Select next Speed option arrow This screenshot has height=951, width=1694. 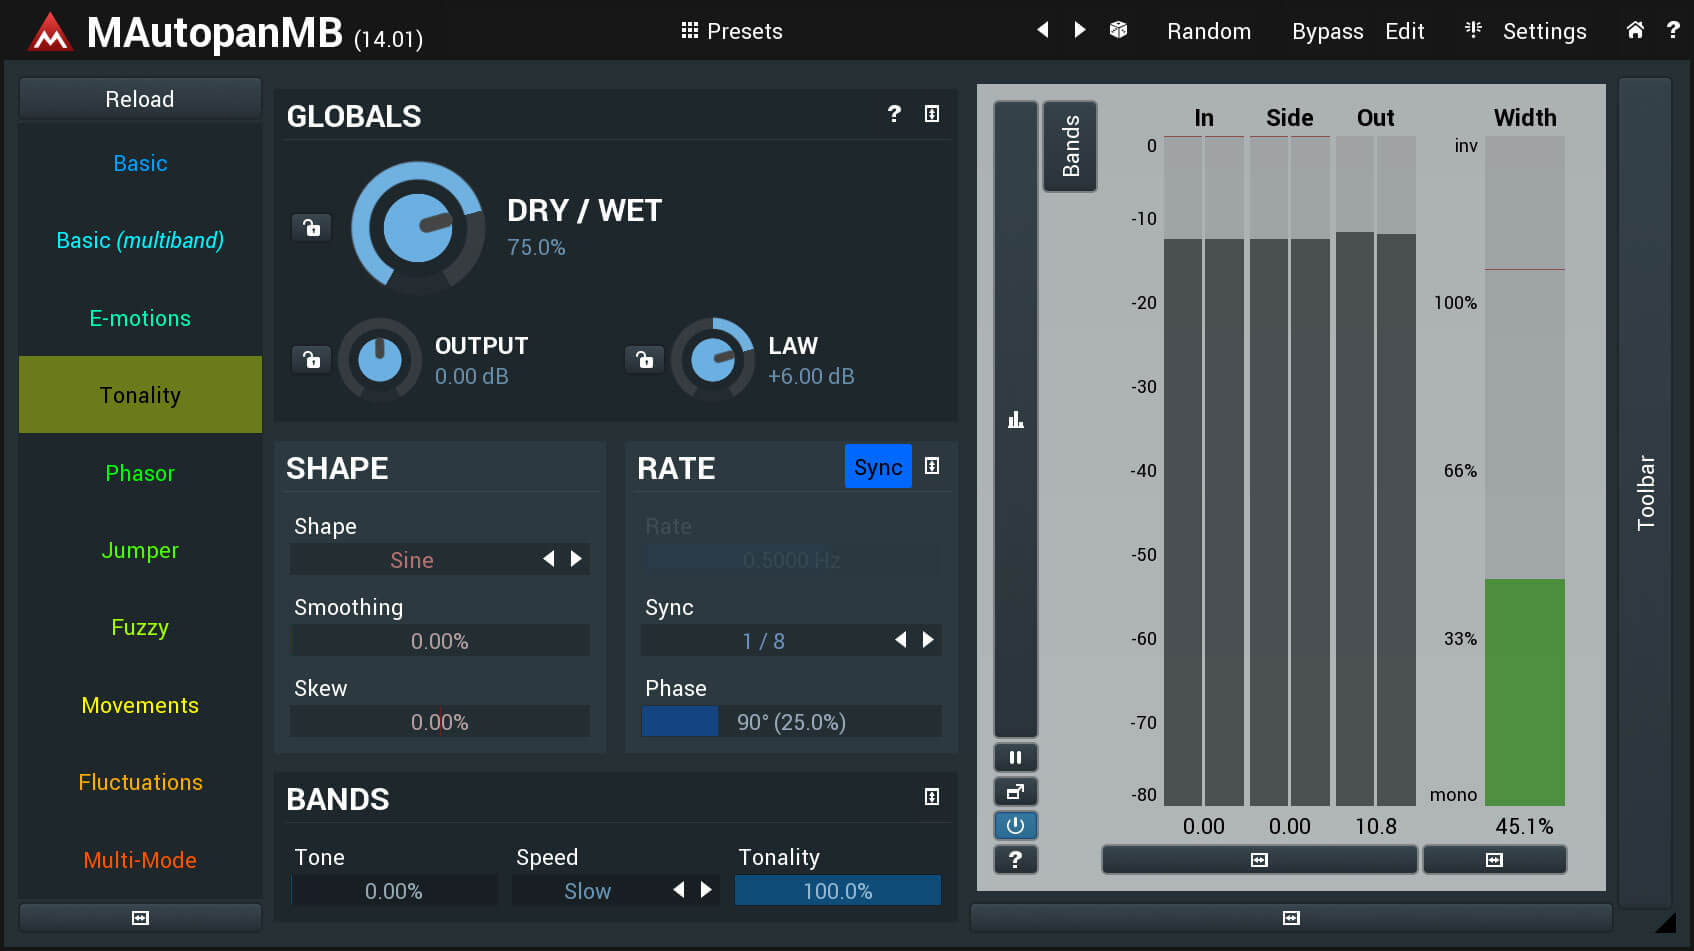click(x=706, y=890)
